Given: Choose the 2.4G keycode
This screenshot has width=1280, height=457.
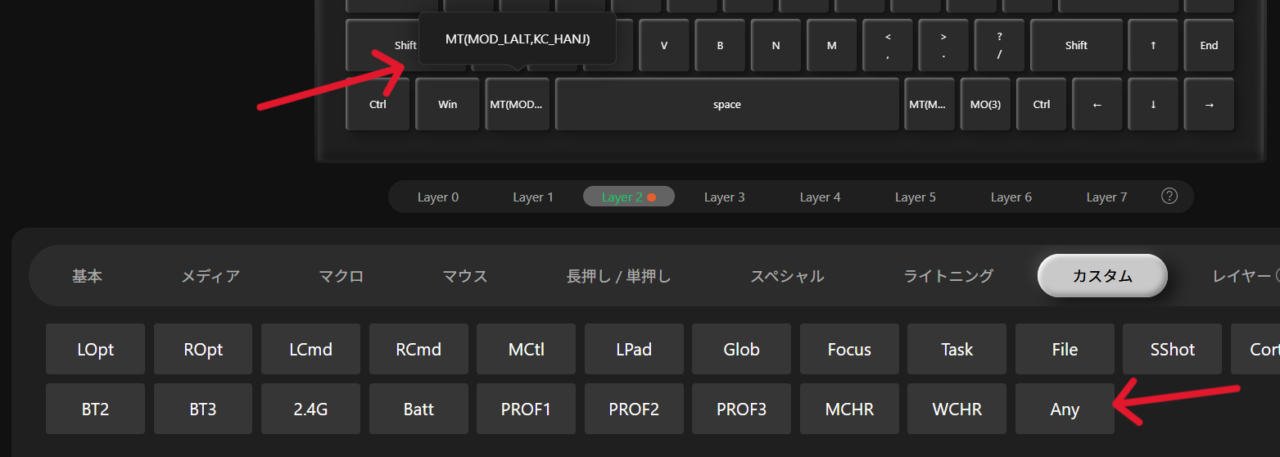Looking at the screenshot, I should coord(311,409).
